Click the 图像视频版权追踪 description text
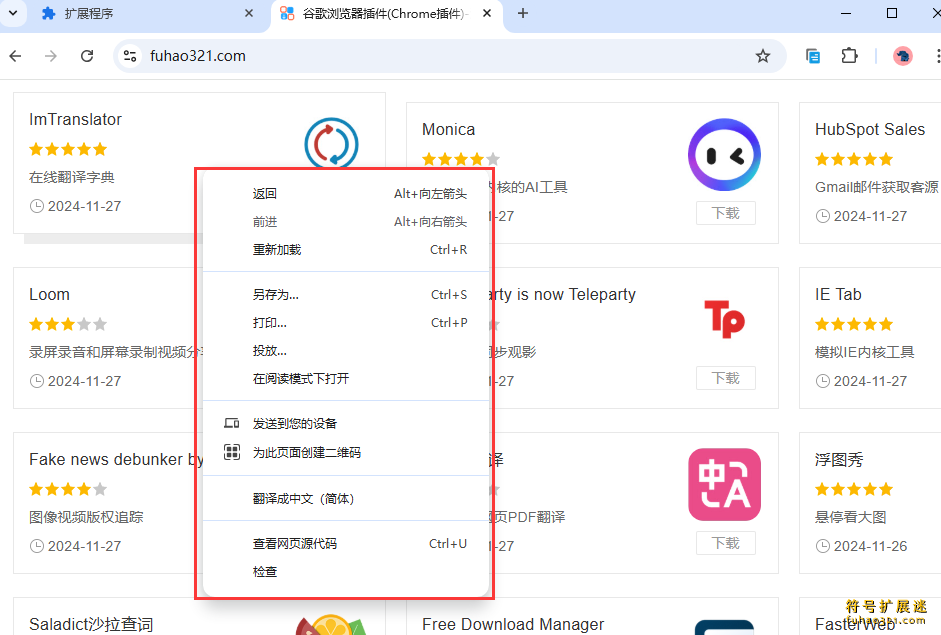The width and height of the screenshot is (941, 635). [x=86, y=517]
